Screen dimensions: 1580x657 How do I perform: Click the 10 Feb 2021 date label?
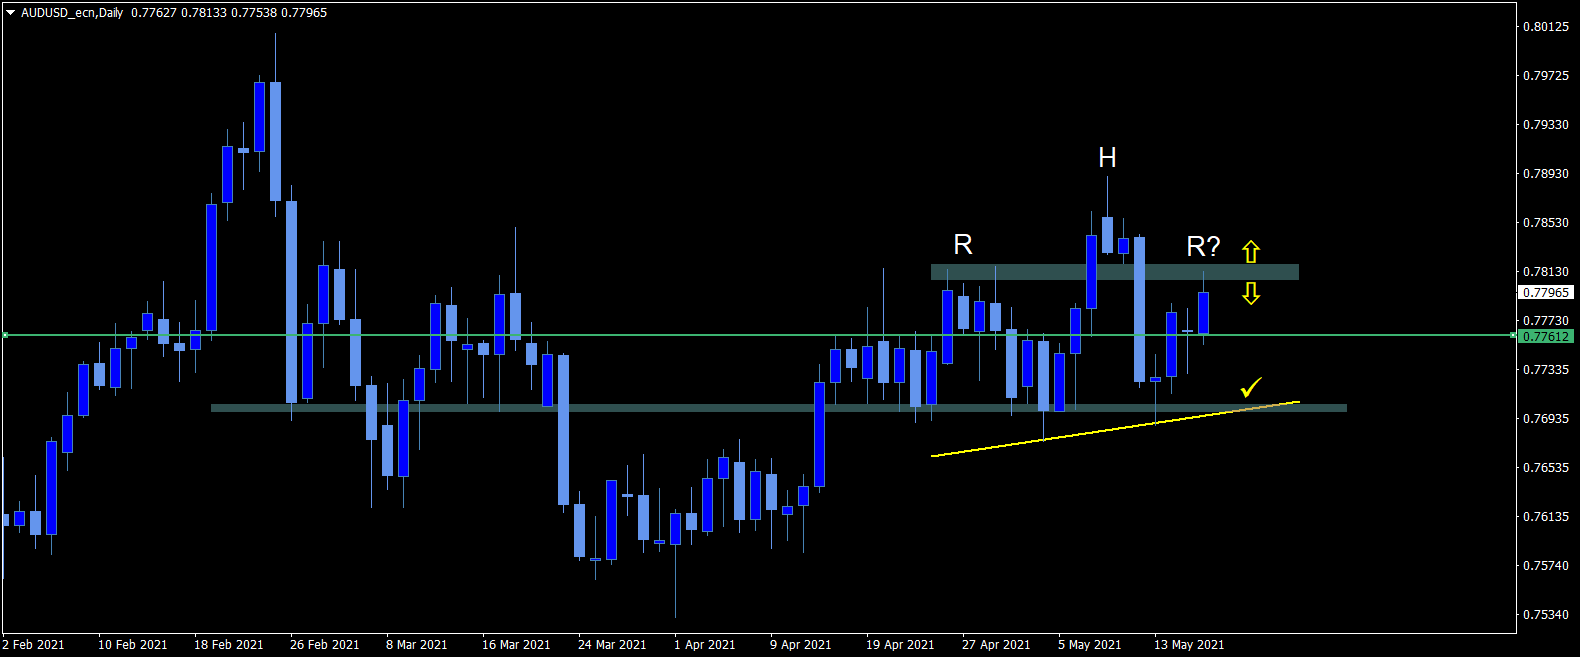tap(133, 645)
